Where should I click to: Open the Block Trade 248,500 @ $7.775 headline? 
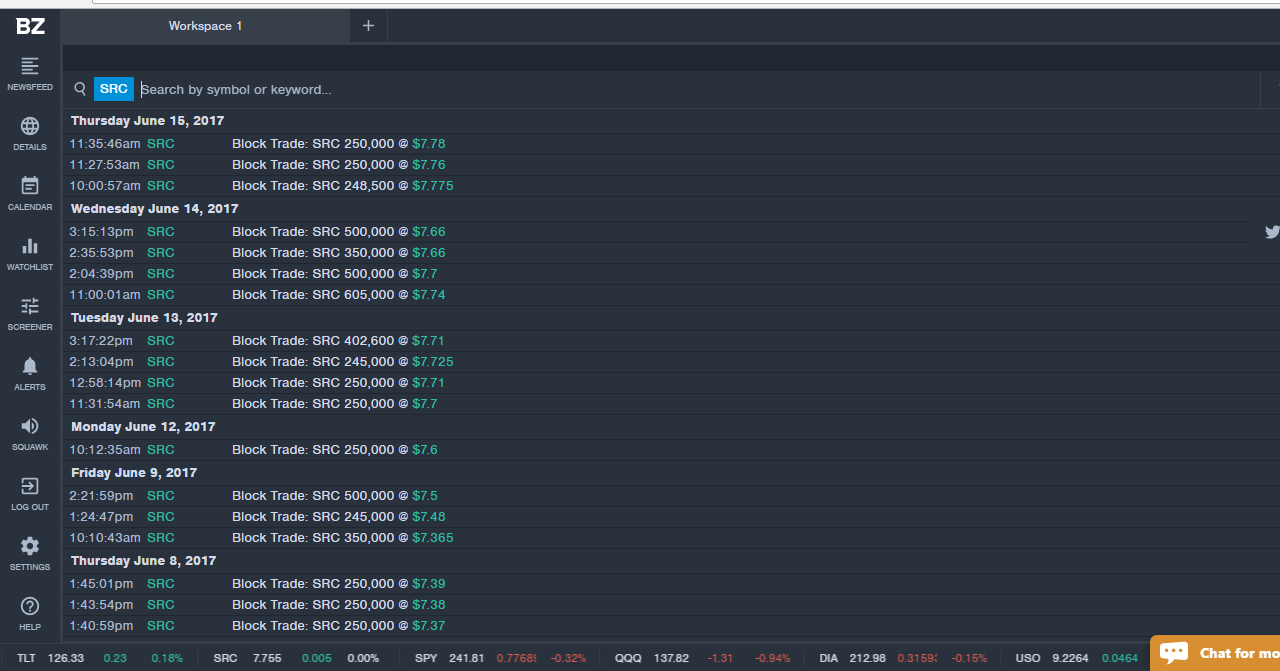point(343,186)
